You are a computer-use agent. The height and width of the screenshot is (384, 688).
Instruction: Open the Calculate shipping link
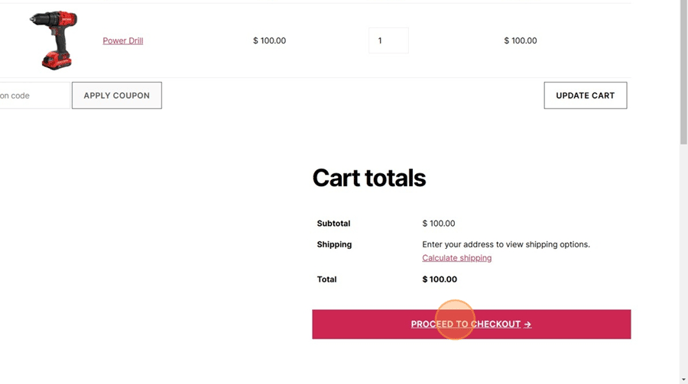tap(457, 258)
